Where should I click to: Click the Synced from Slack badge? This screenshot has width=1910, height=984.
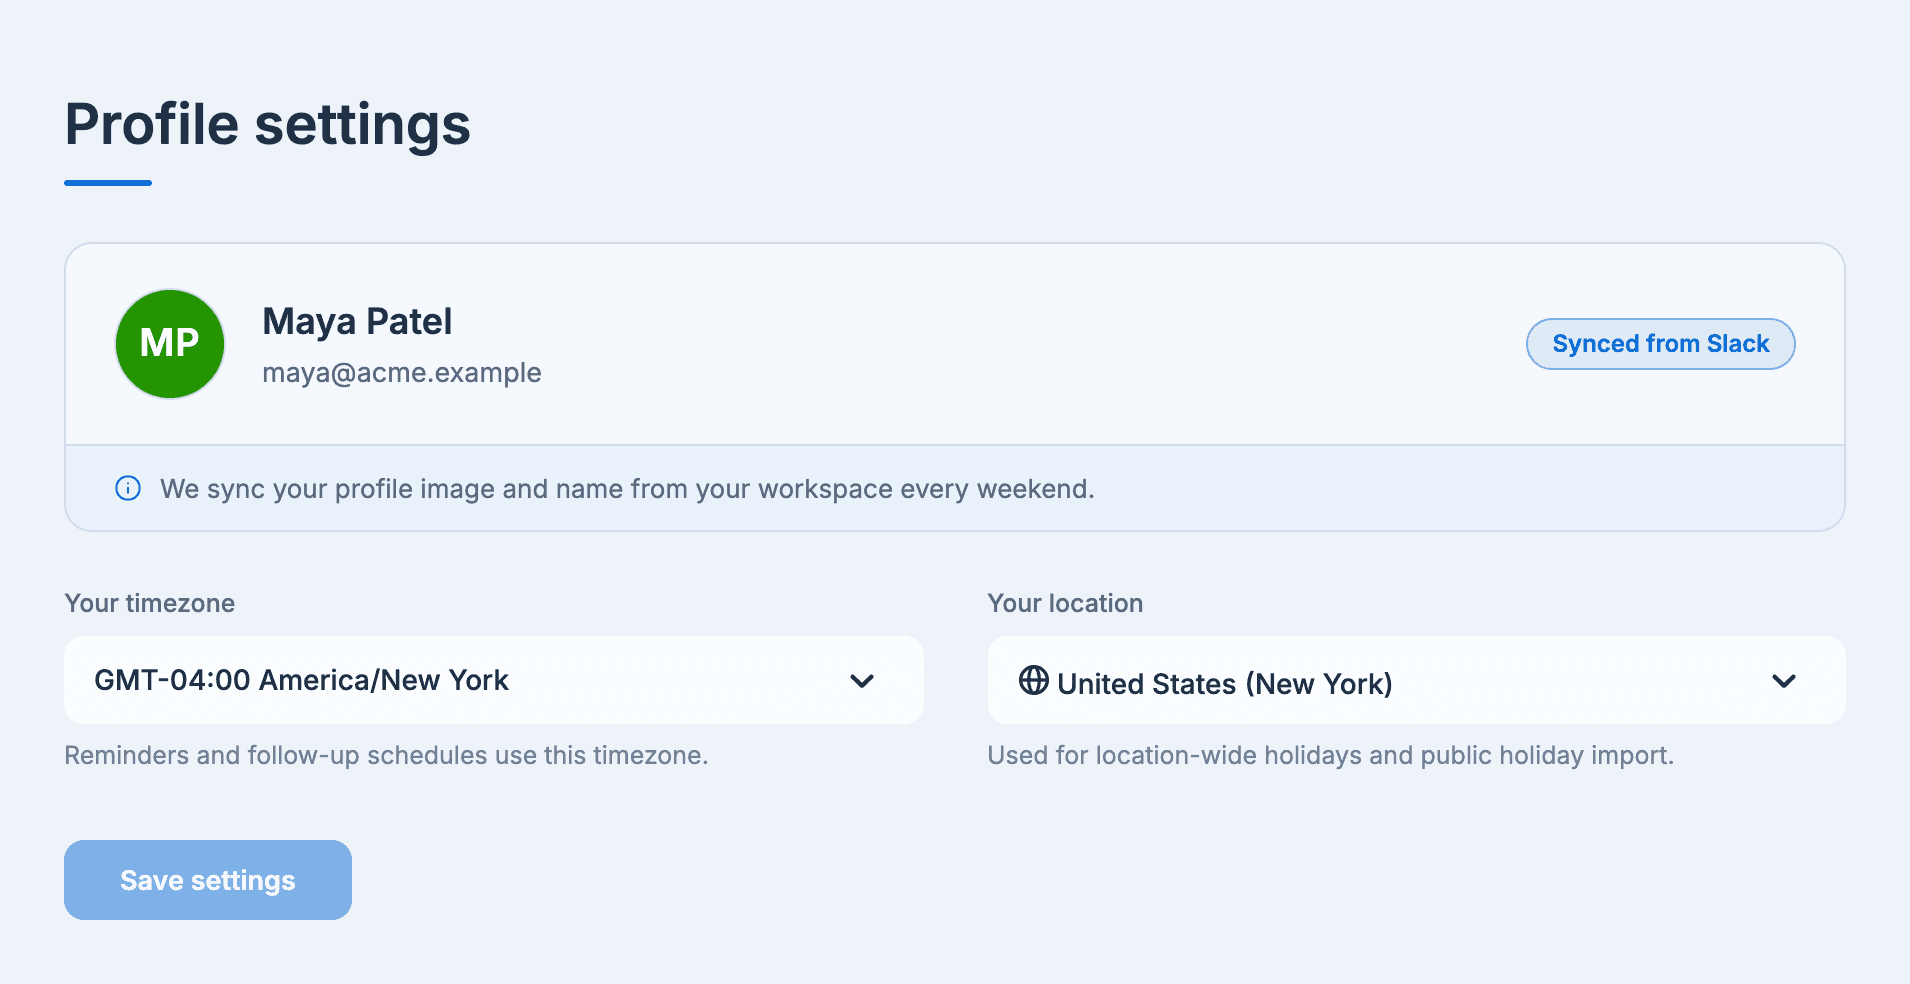click(x=1660, y=344)
